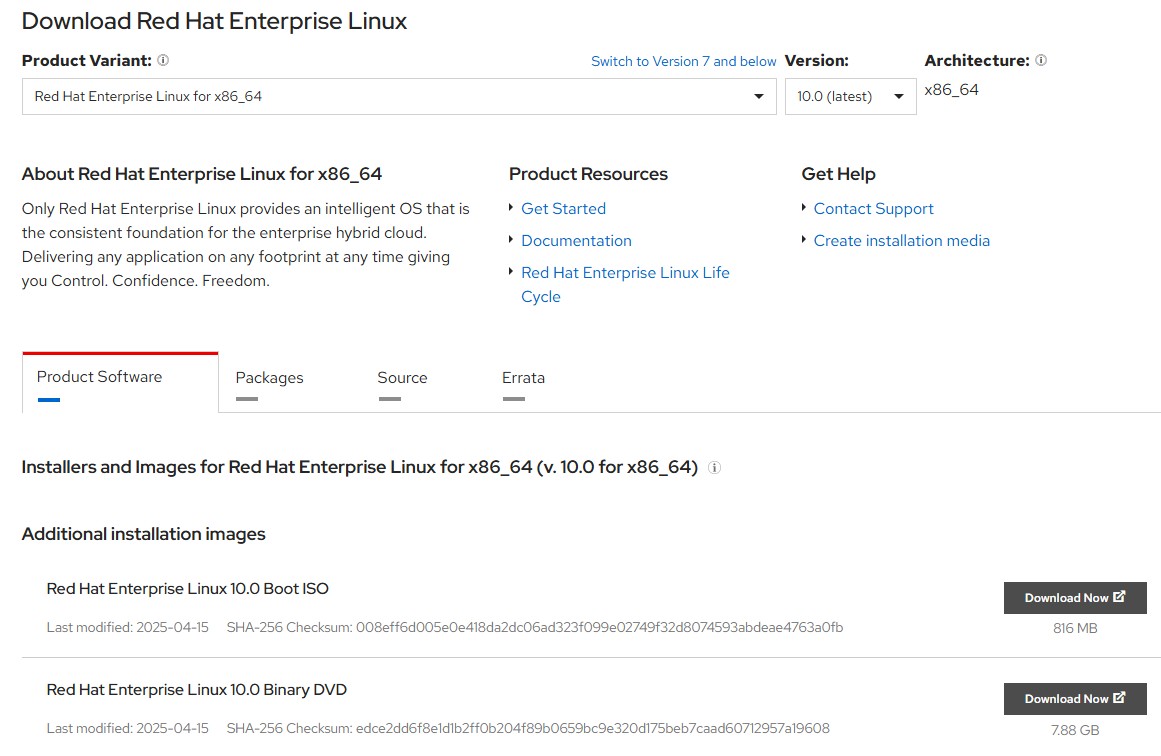1161x756 pixels.
Task: Select the Product Software tab
Action: 99,377
